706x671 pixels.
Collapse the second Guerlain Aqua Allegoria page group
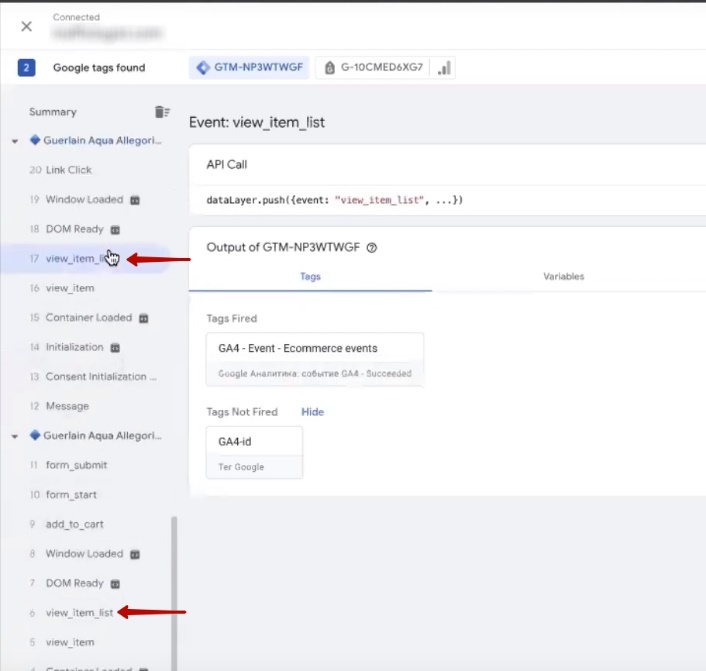click(15, 436)
